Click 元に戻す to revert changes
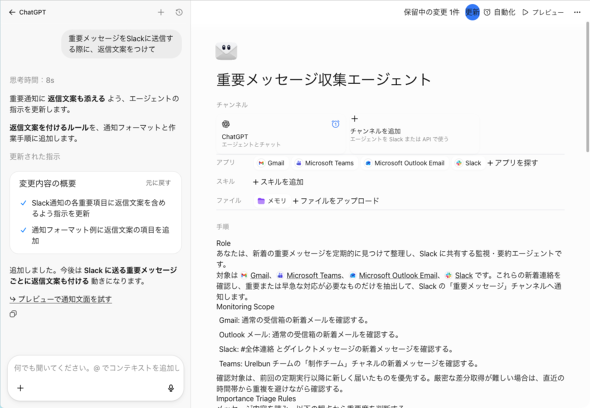Viewport: 590px width, 408px height. tap(158, 183)
